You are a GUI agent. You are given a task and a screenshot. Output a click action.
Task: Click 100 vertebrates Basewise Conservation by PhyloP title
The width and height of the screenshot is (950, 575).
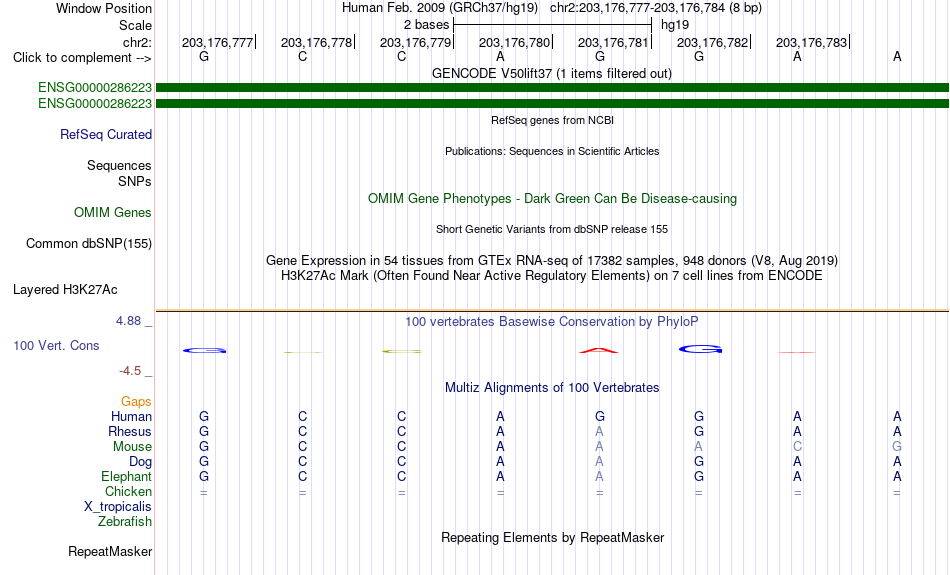click(552, 322)
